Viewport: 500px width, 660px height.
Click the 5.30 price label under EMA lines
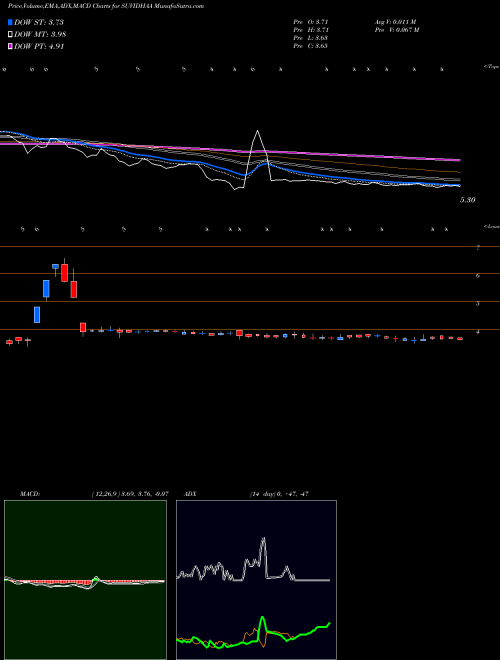pyautogui.click(x=468, y=200)
